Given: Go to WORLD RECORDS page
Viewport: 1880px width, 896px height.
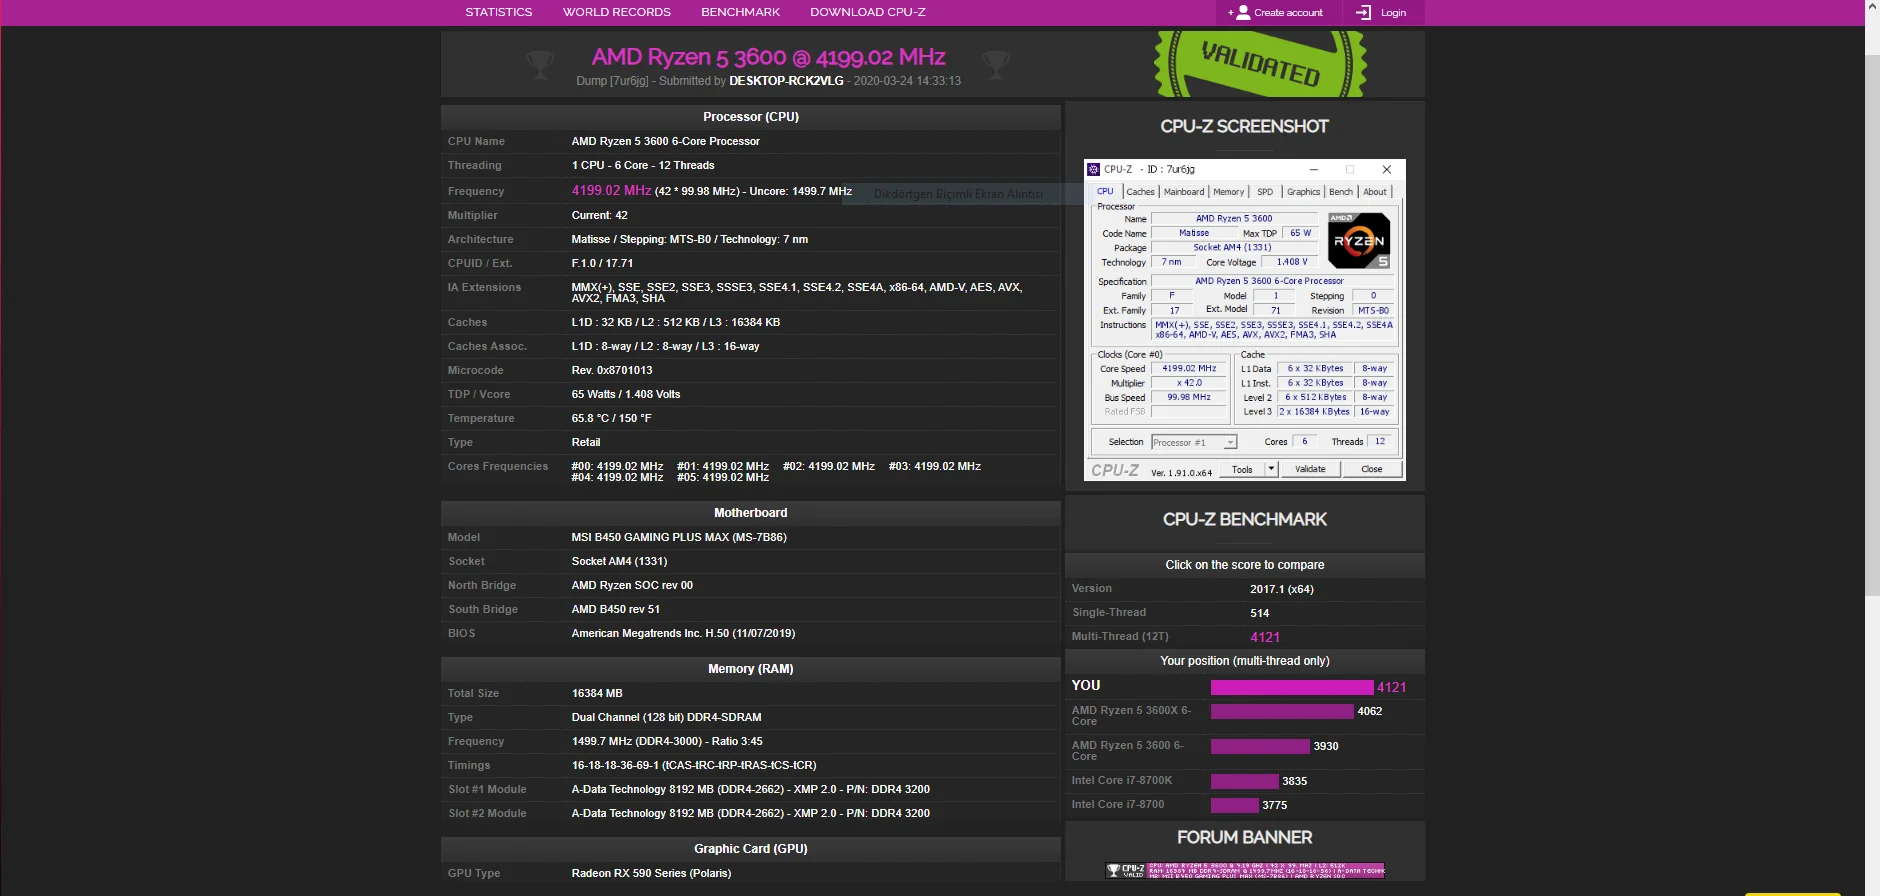Looking at the screenshot, I should coord(617,12).
